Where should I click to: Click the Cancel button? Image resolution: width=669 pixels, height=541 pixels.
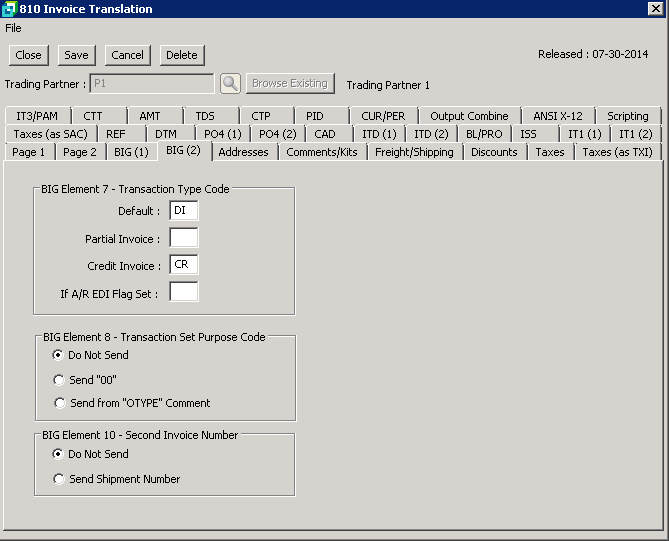(127, 55)
